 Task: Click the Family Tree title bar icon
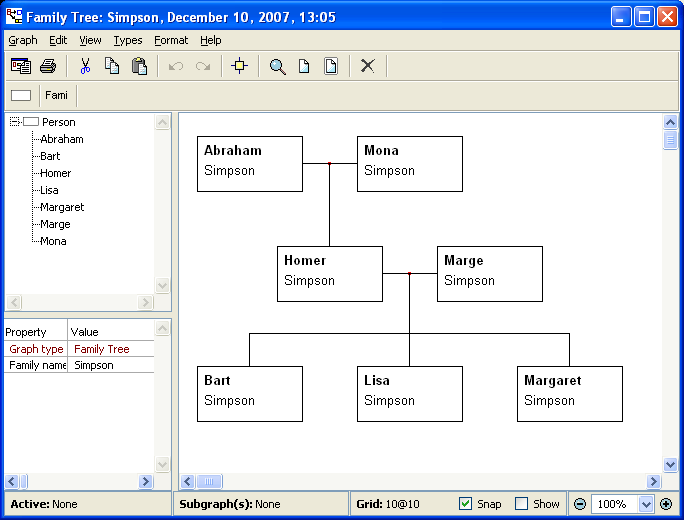(x=14, y=16)
